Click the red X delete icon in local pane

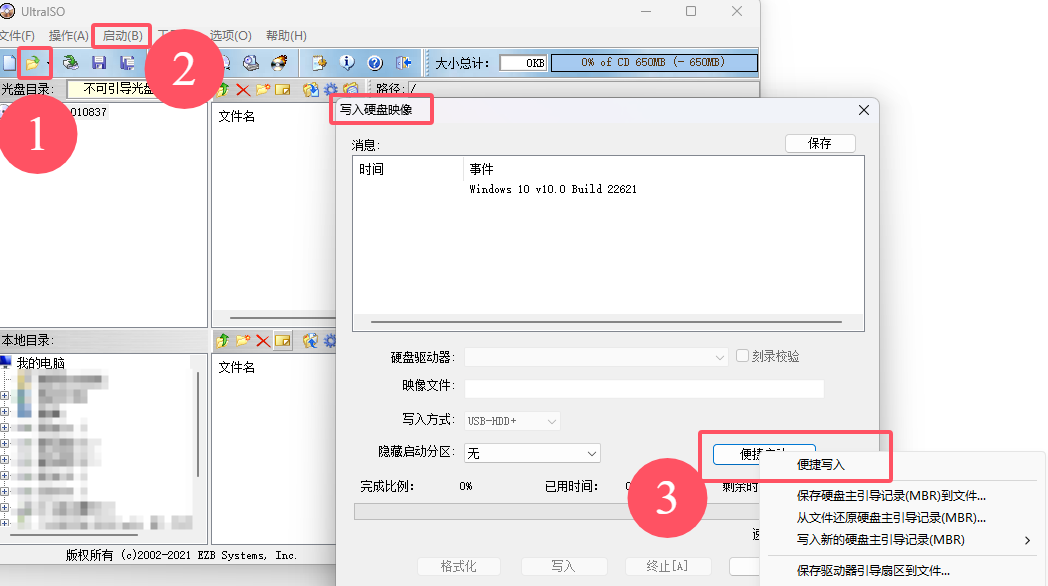[263, 341]
